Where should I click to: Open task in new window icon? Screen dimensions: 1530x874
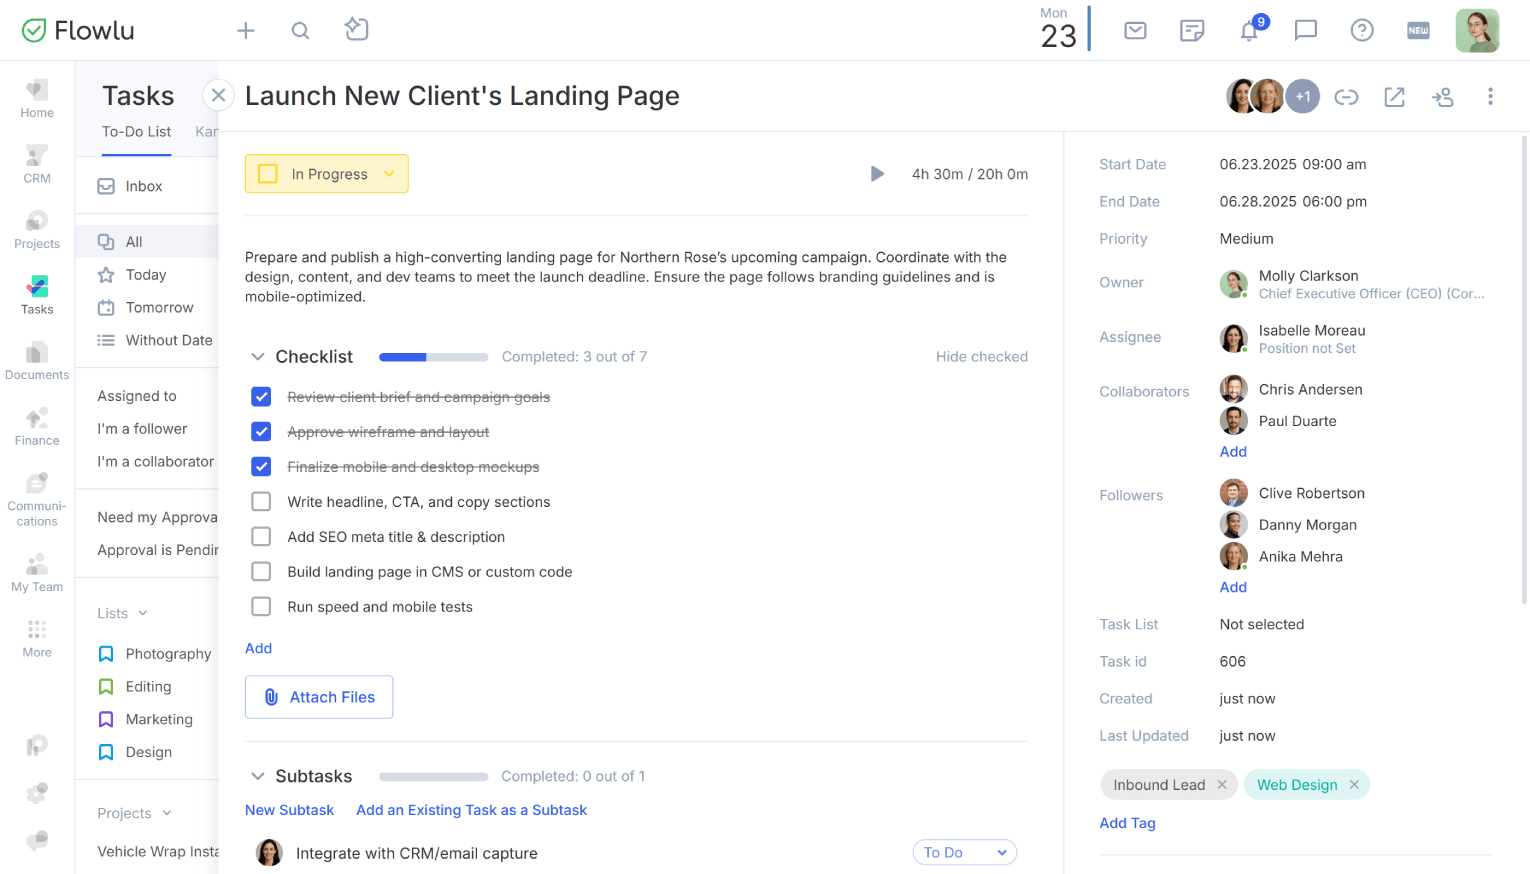pyautogui.click(x=1394, y=97)
